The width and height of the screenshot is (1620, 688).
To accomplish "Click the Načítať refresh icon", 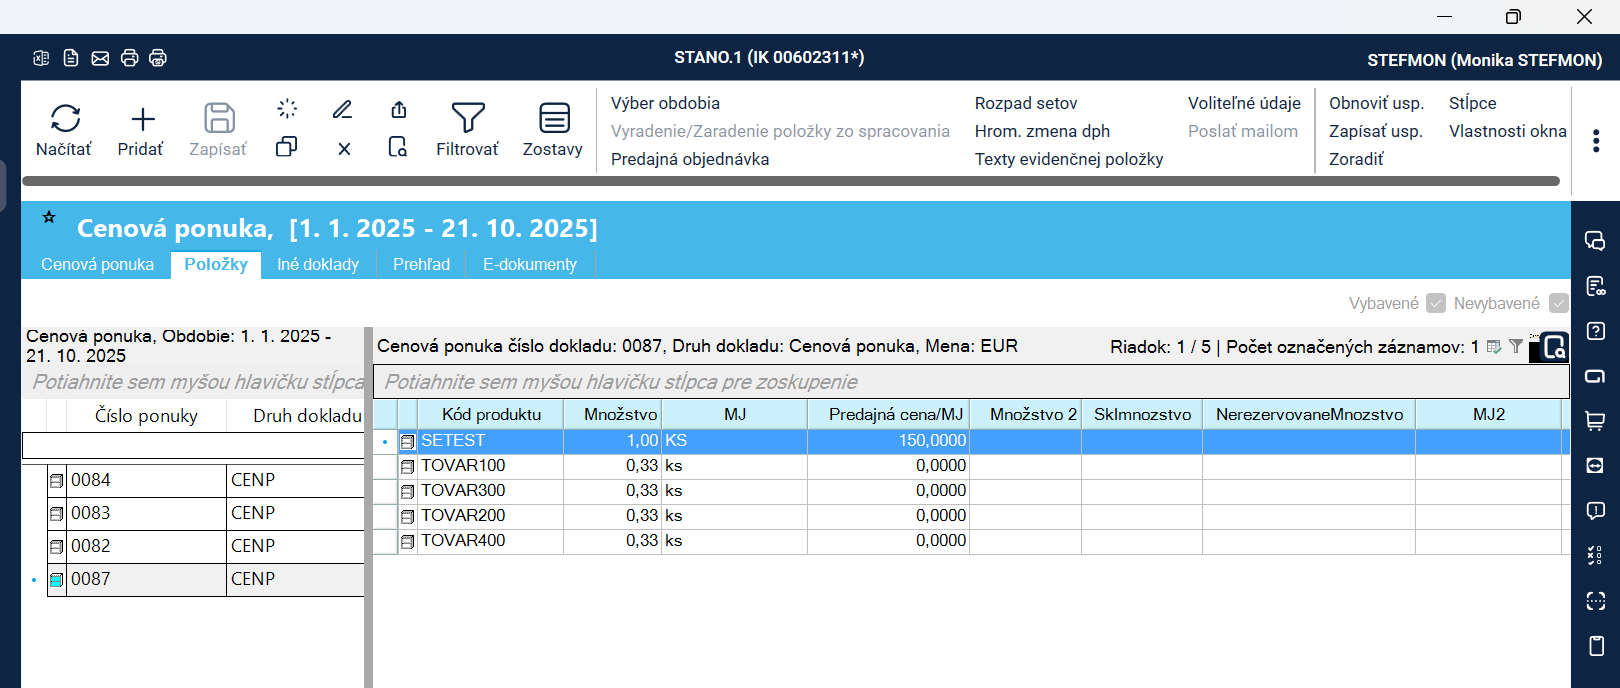I will click(x=65, y=119).
